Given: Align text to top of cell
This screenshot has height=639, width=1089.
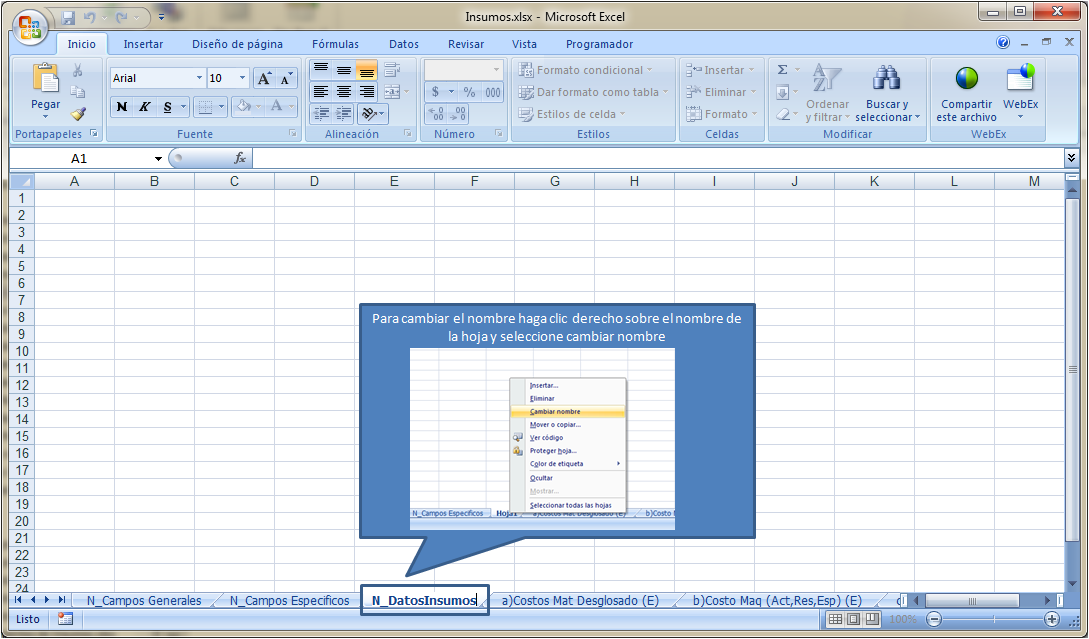Looking at the screenshot, I should [320, 69].
